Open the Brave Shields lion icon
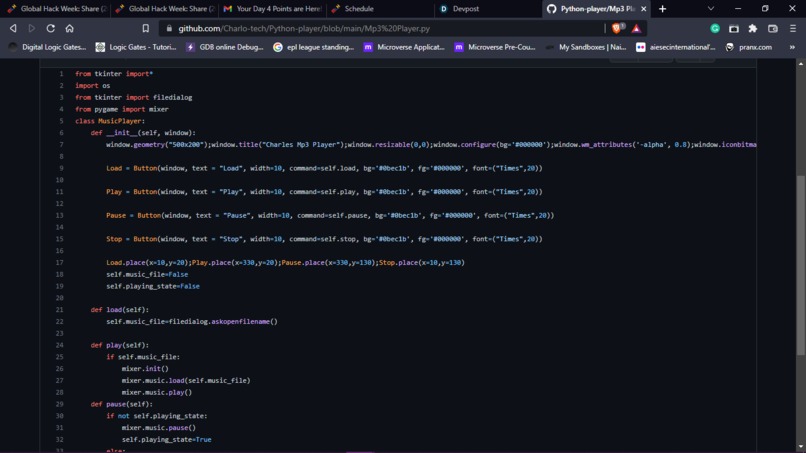The height and width of the screenshot is (453, 806). pyautogui.click(x=617, y=28)
